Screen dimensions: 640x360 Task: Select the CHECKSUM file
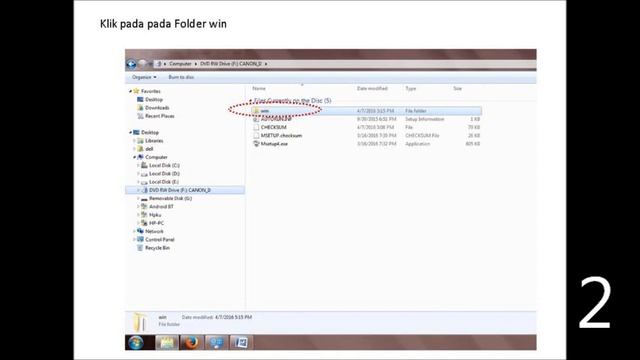coord(273,127)
